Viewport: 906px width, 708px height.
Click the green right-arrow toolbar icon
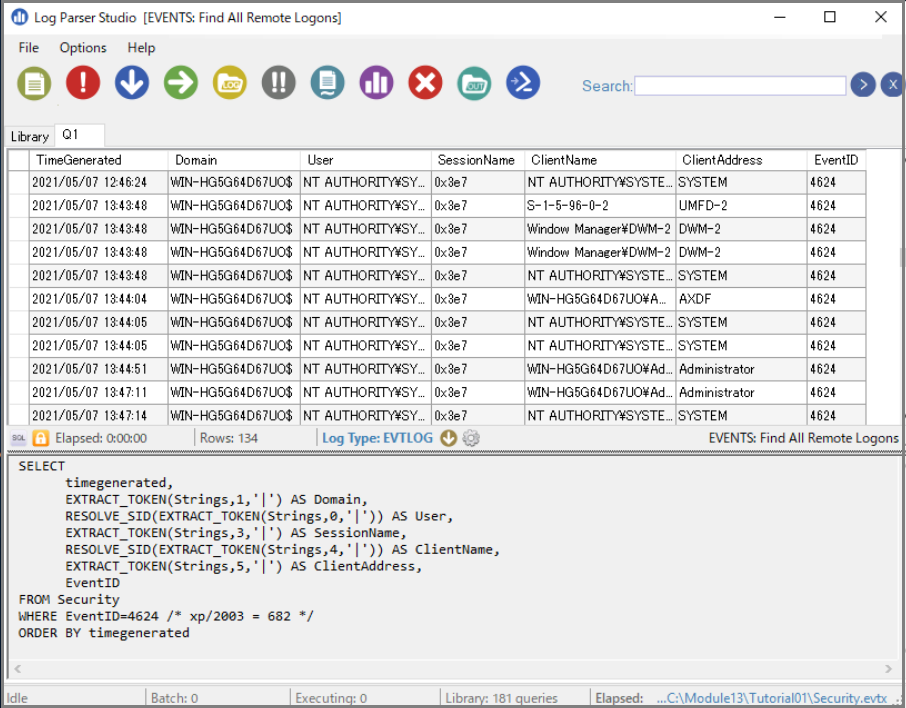click(181, 83)
